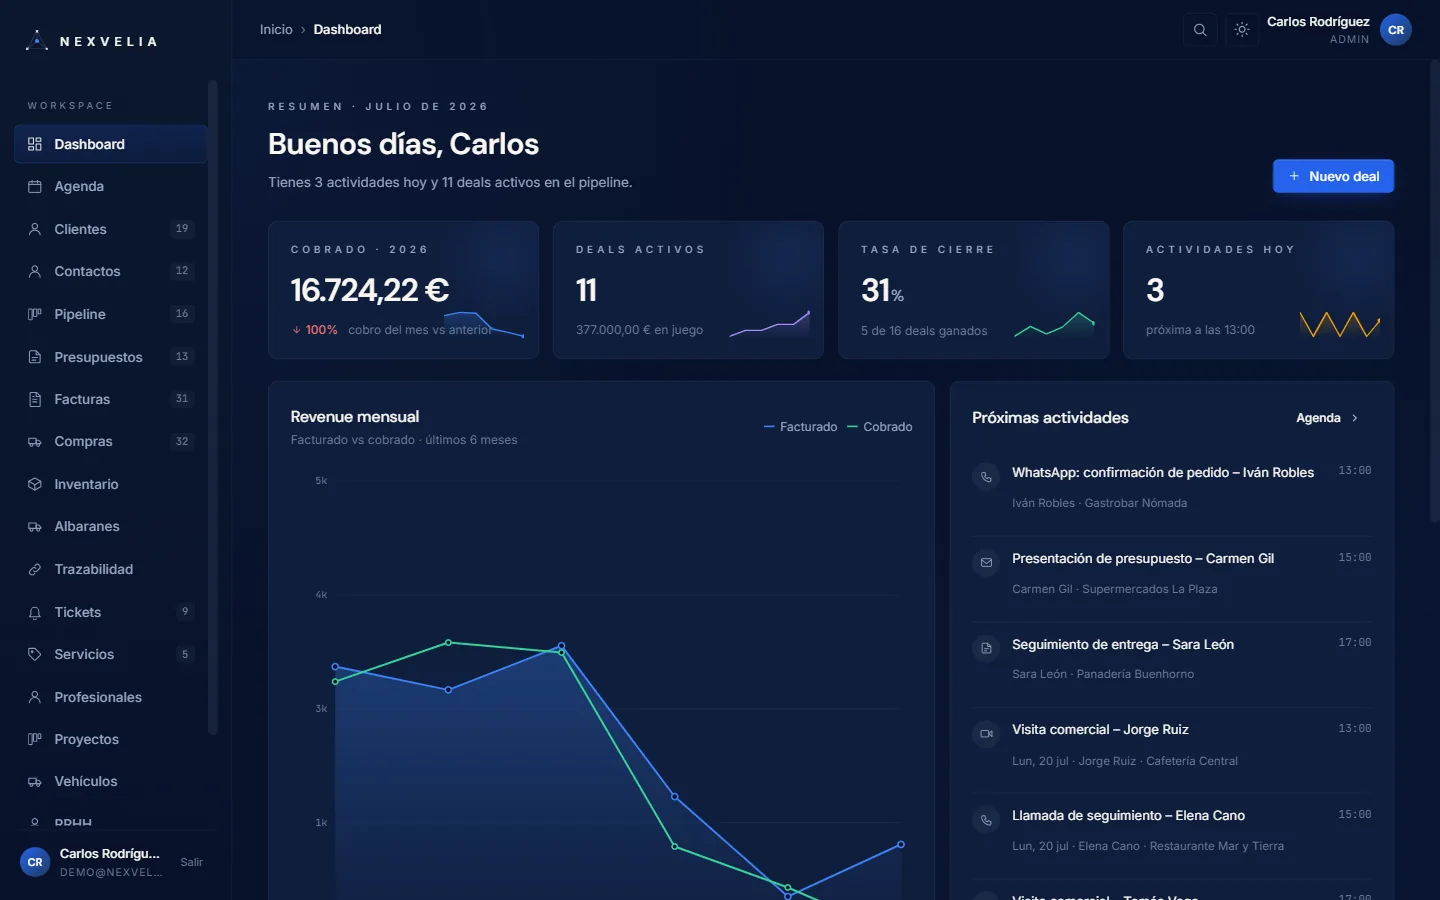Select Pipeline in the sidebar

[110, 314]
